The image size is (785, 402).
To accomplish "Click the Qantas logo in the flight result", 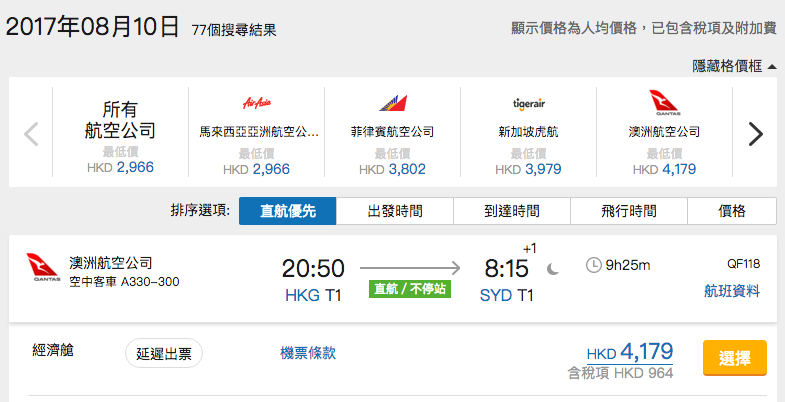I will tap(44, 268).
